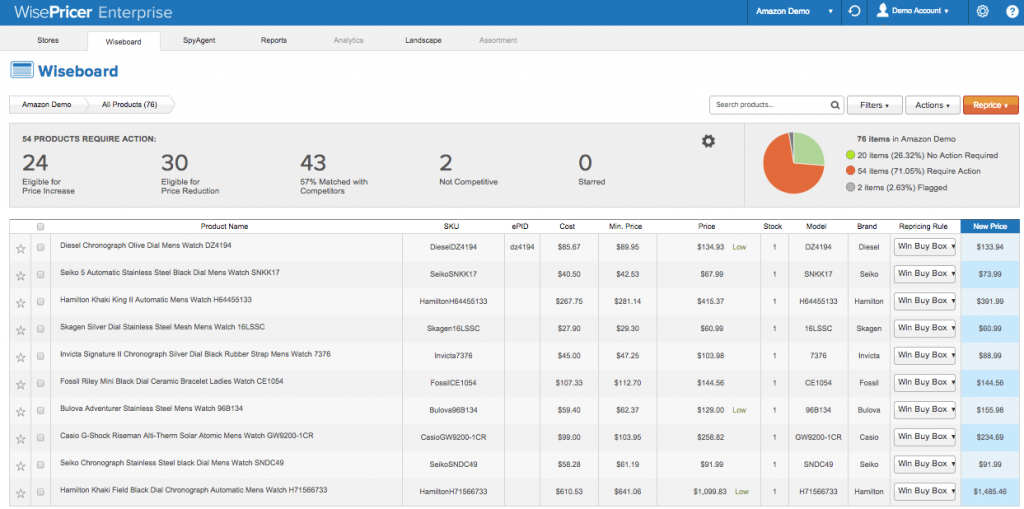Open the Analytics tab
This screenshot has height=509, width=1024.
(348, 41)
